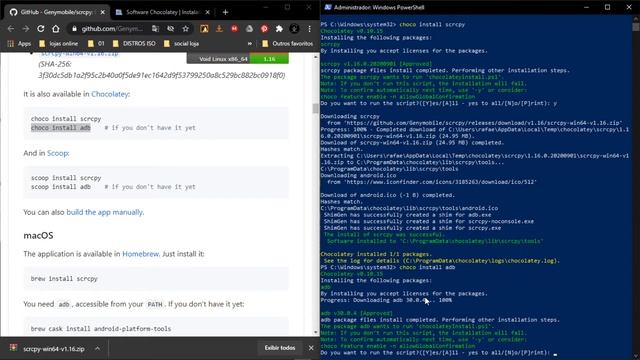The width and height of the screenshot is (640, 360).
Task: Open the red Pinterest extension icon
Action: pyautogui.click(x=264, y=29)
